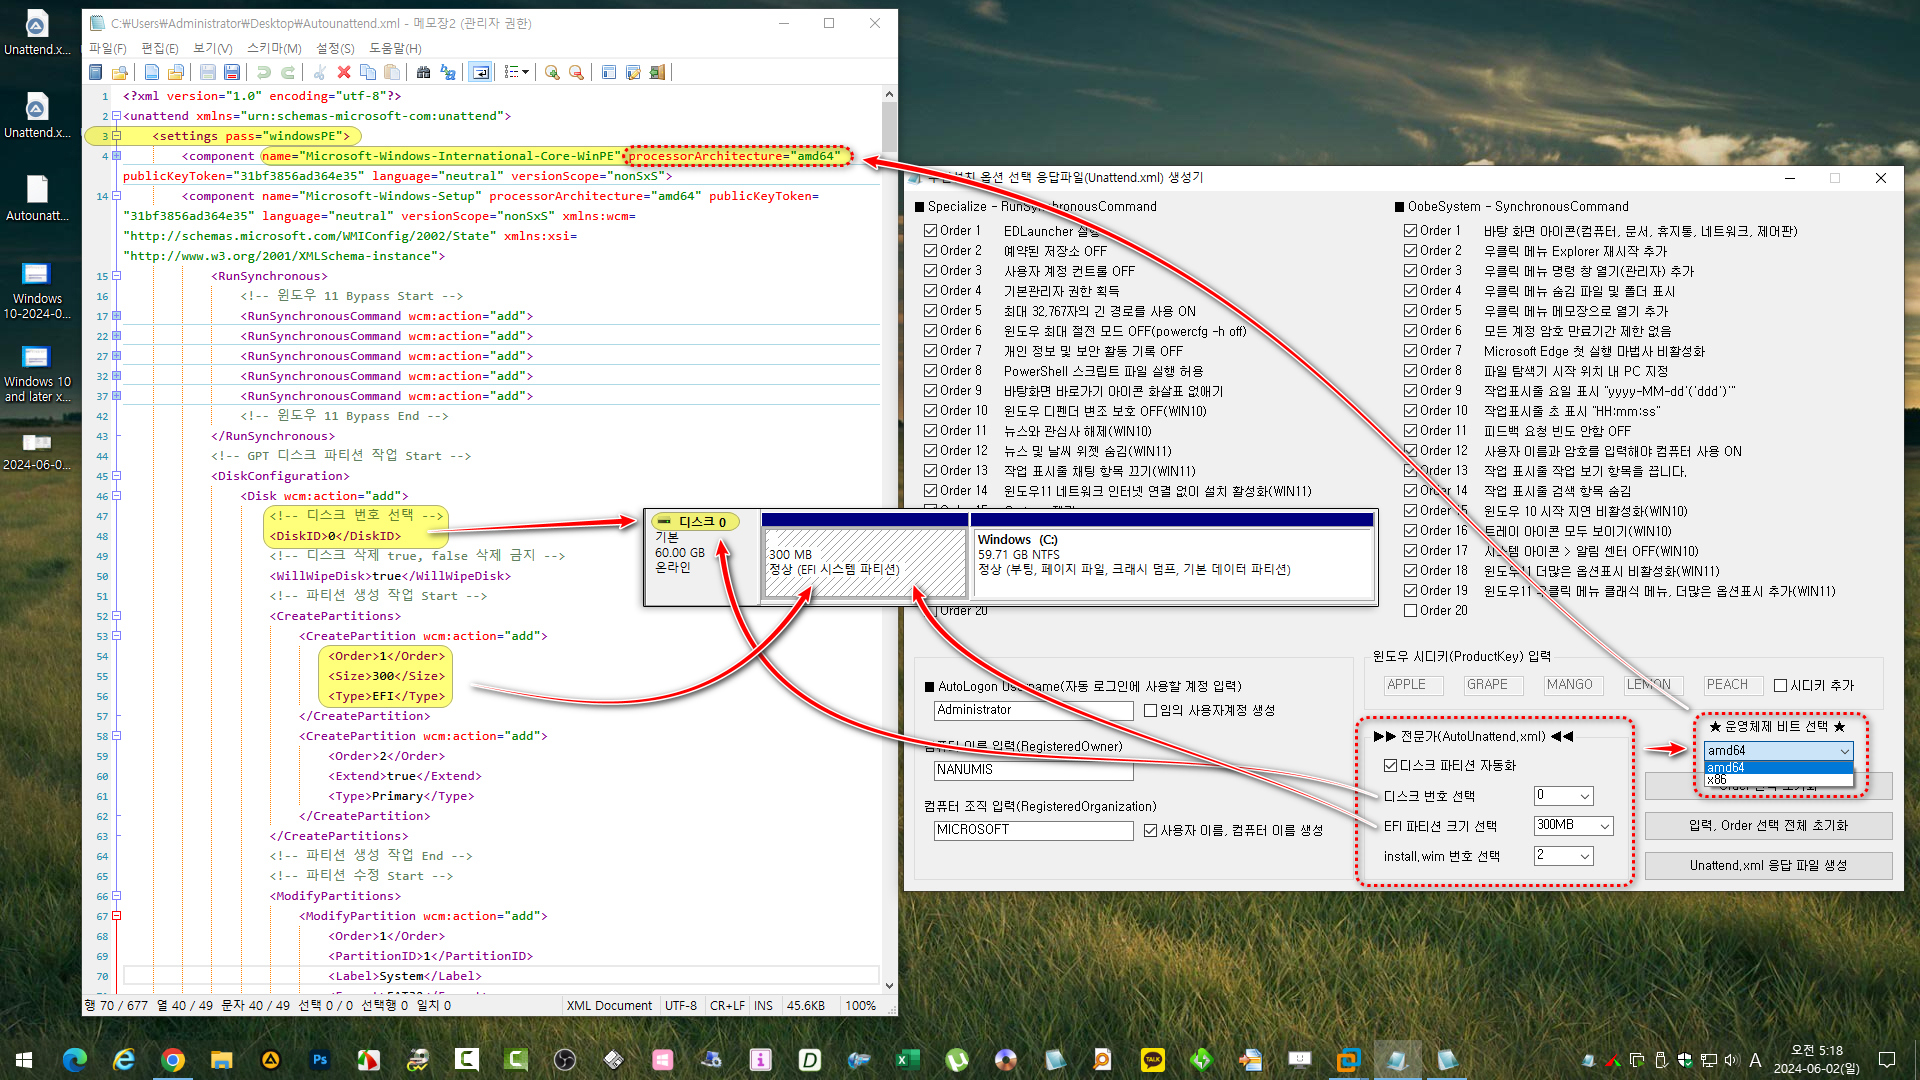This screenshot has width=1920, height=1080.
Task: Click the Zoom Out magnifier icon
Action: (x=577, y=72)
